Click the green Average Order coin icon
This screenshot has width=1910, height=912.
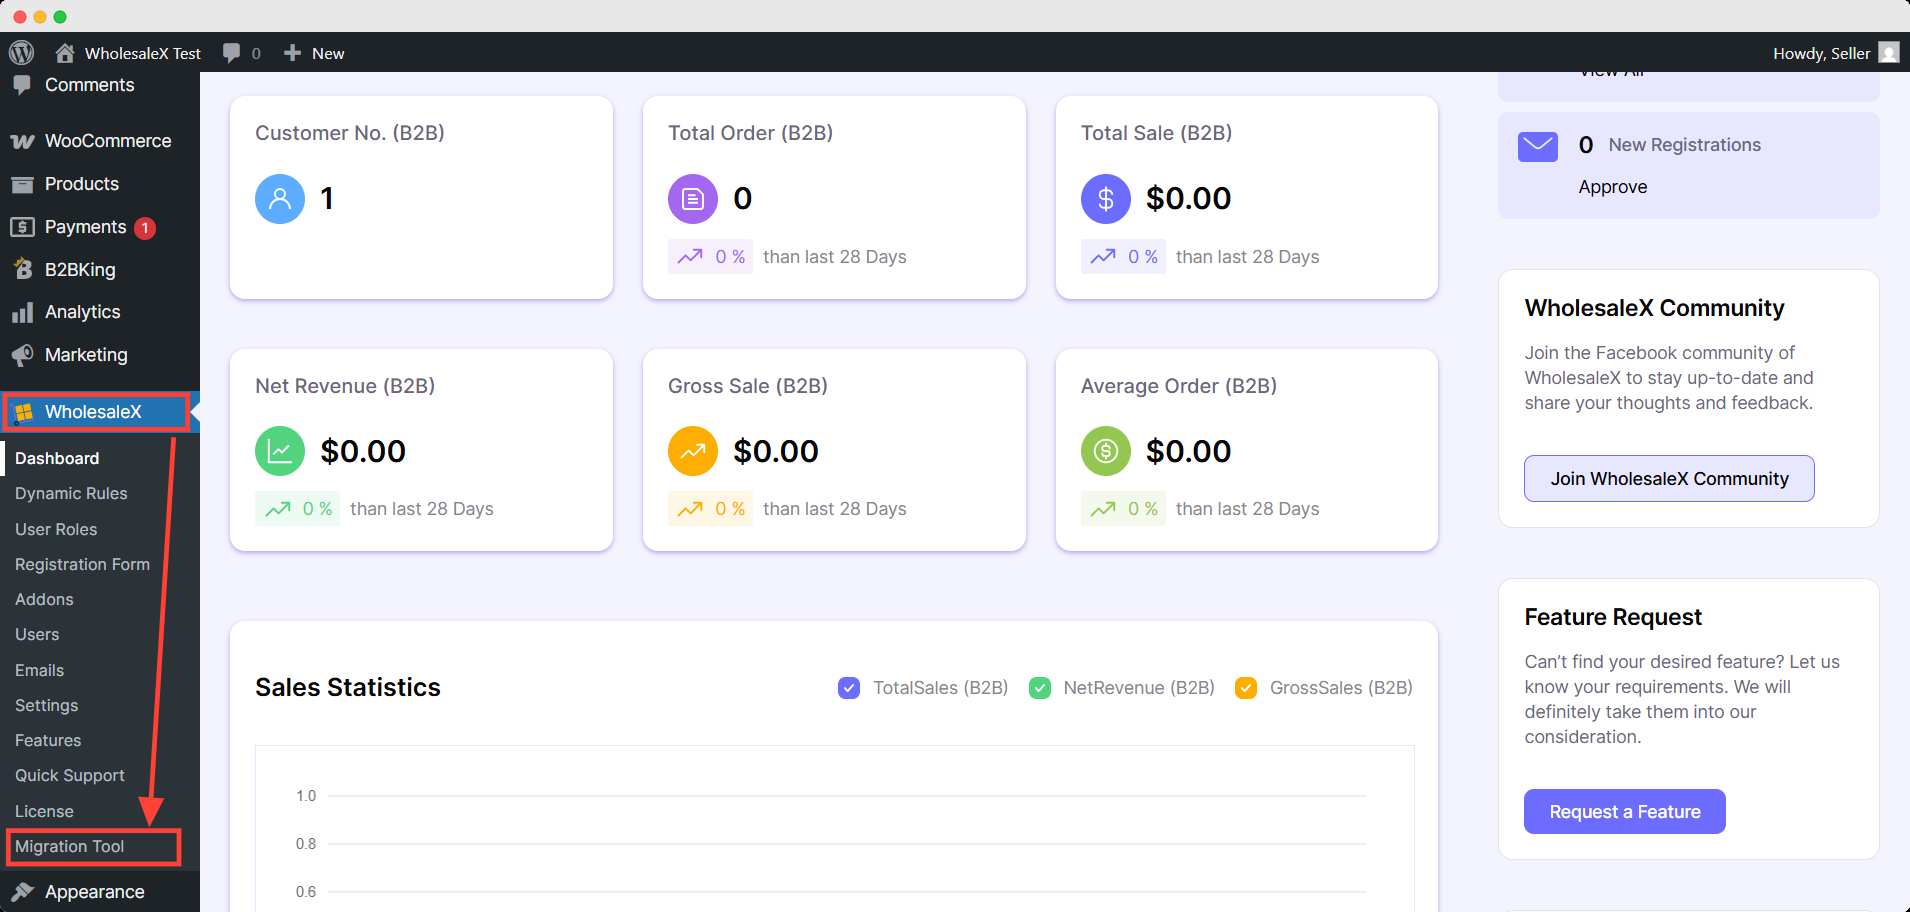pyautogui.click(x=1106, y=451)
